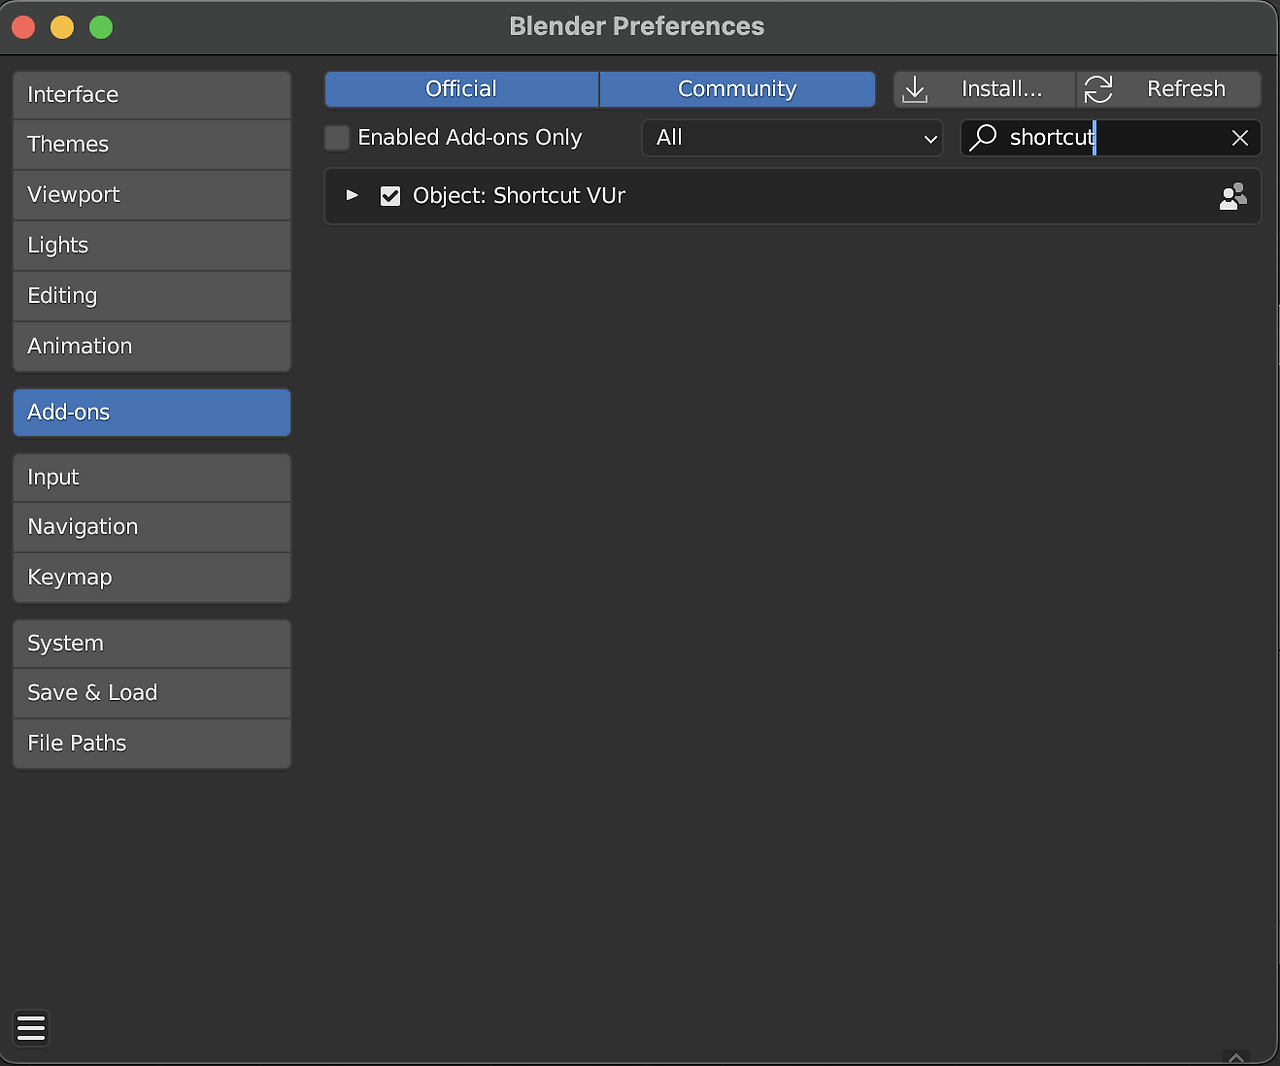
Task: Switch to the Keymap section
Action: tap(151, 577)
